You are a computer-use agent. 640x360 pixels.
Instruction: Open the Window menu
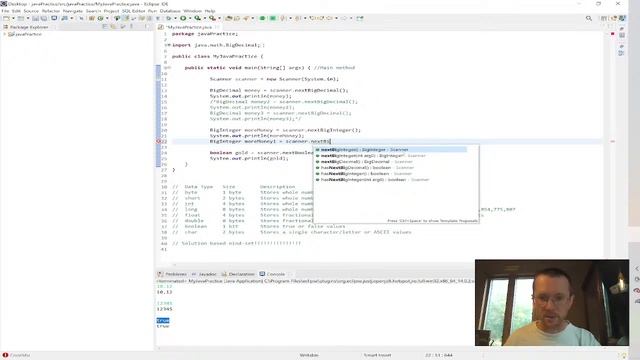(x=192, y=11)
